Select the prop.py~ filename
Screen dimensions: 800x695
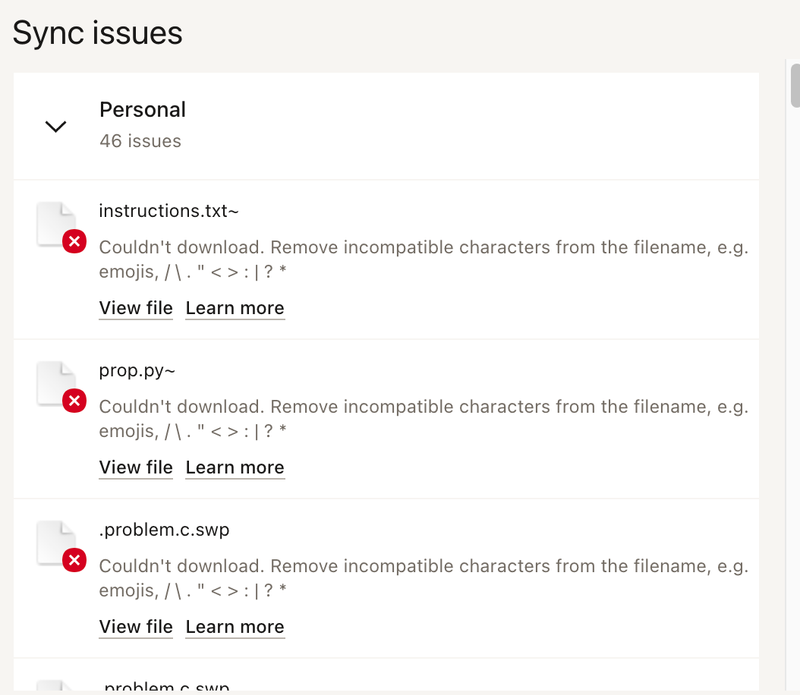coord(138,371)
